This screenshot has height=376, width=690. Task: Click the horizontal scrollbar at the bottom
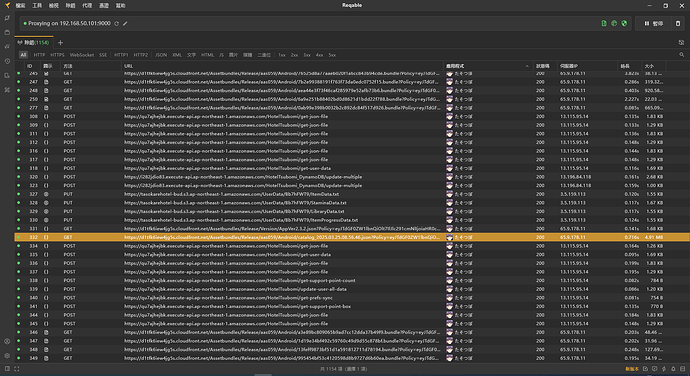click(x=263, y=375)
